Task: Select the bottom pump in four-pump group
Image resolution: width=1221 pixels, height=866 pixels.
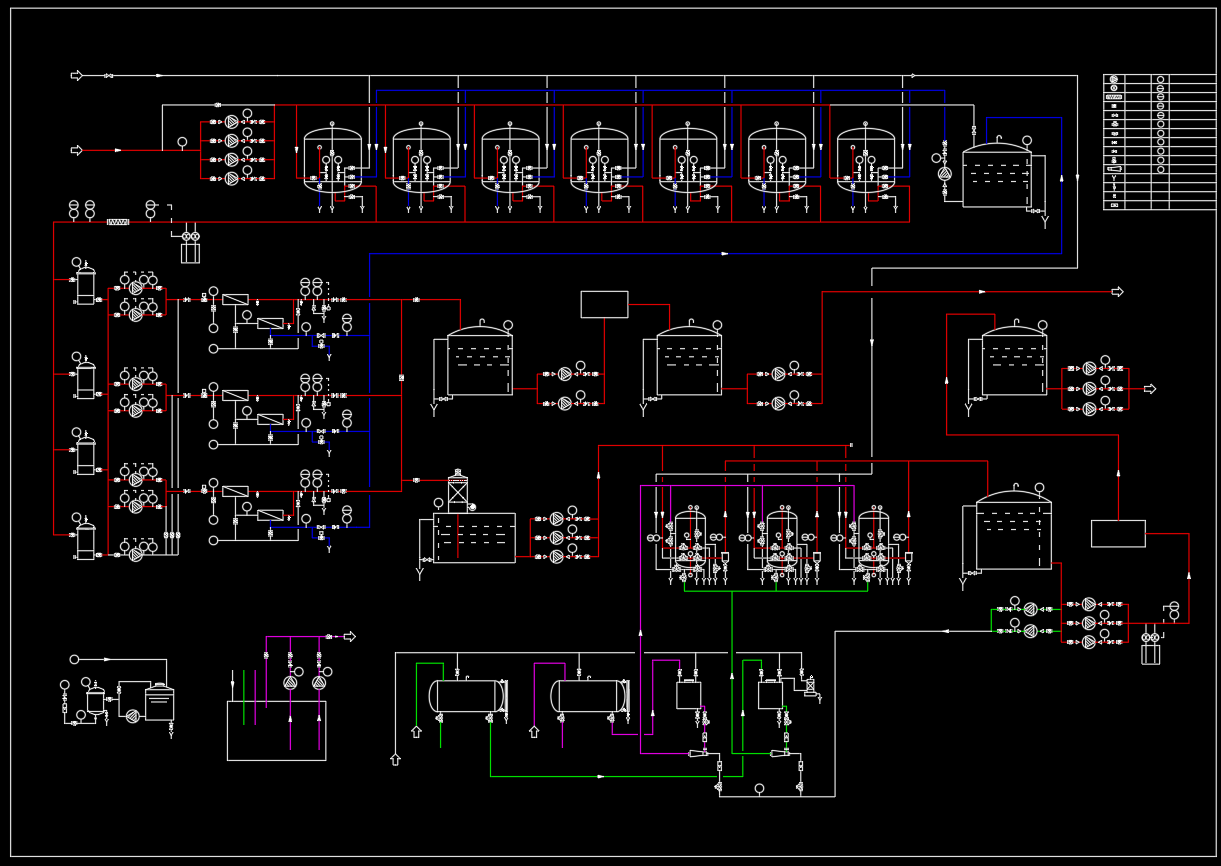Action: (x=232, y=178)
